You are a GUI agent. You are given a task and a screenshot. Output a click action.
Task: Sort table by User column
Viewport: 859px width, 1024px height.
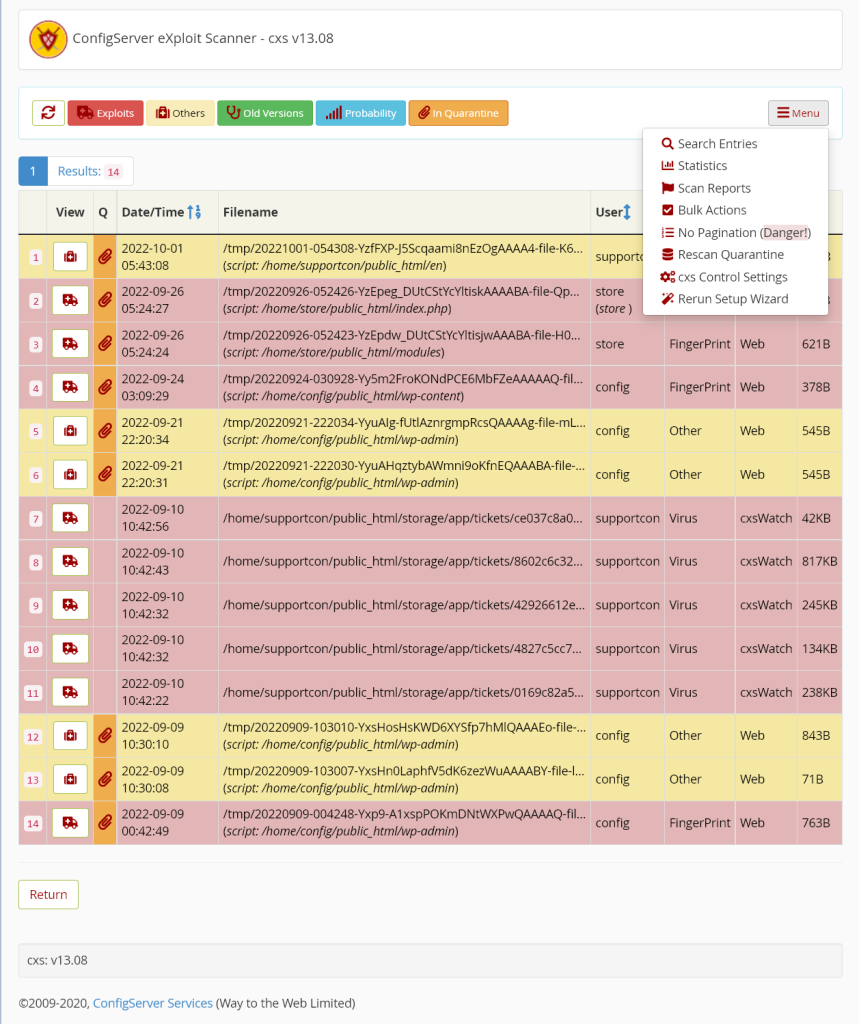[627, 212]
